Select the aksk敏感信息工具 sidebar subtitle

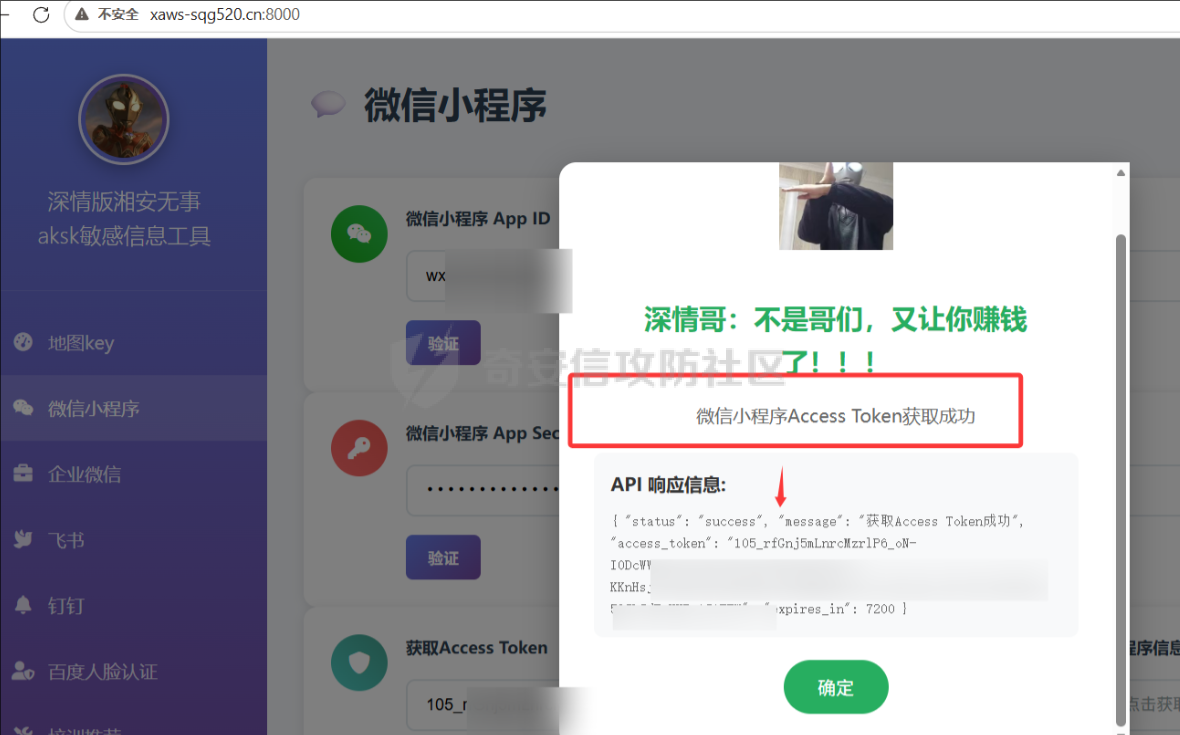tap(124, 236)
